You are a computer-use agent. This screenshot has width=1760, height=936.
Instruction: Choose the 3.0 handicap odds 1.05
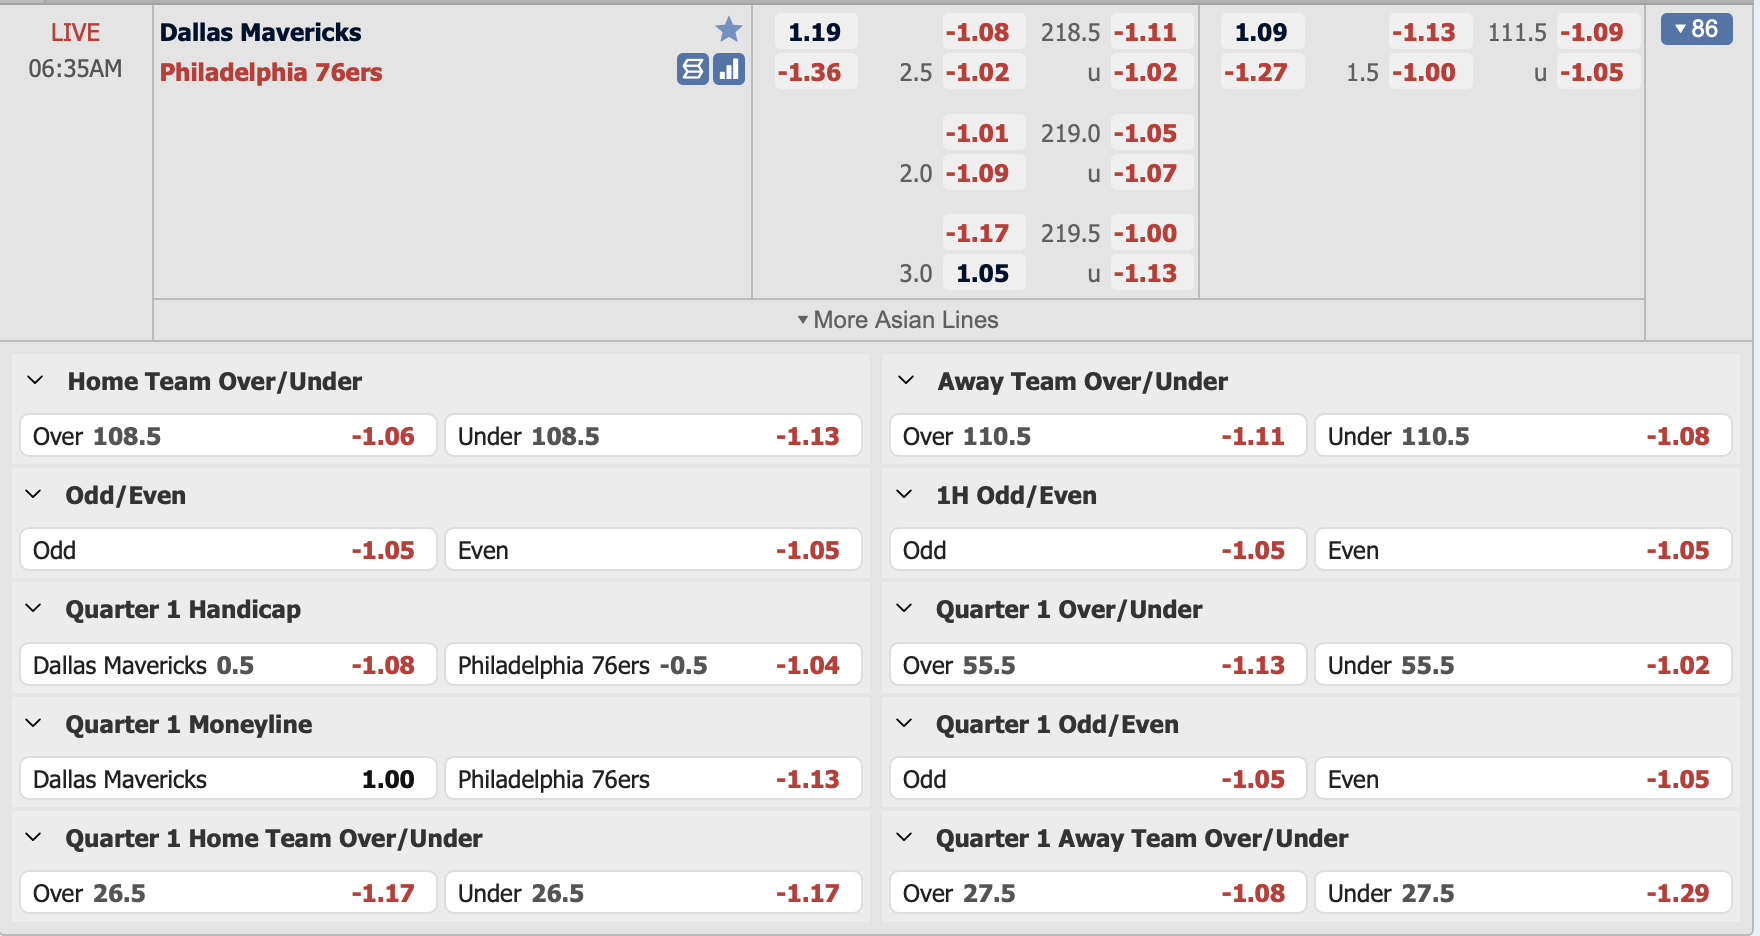click(x=983, y=273)
